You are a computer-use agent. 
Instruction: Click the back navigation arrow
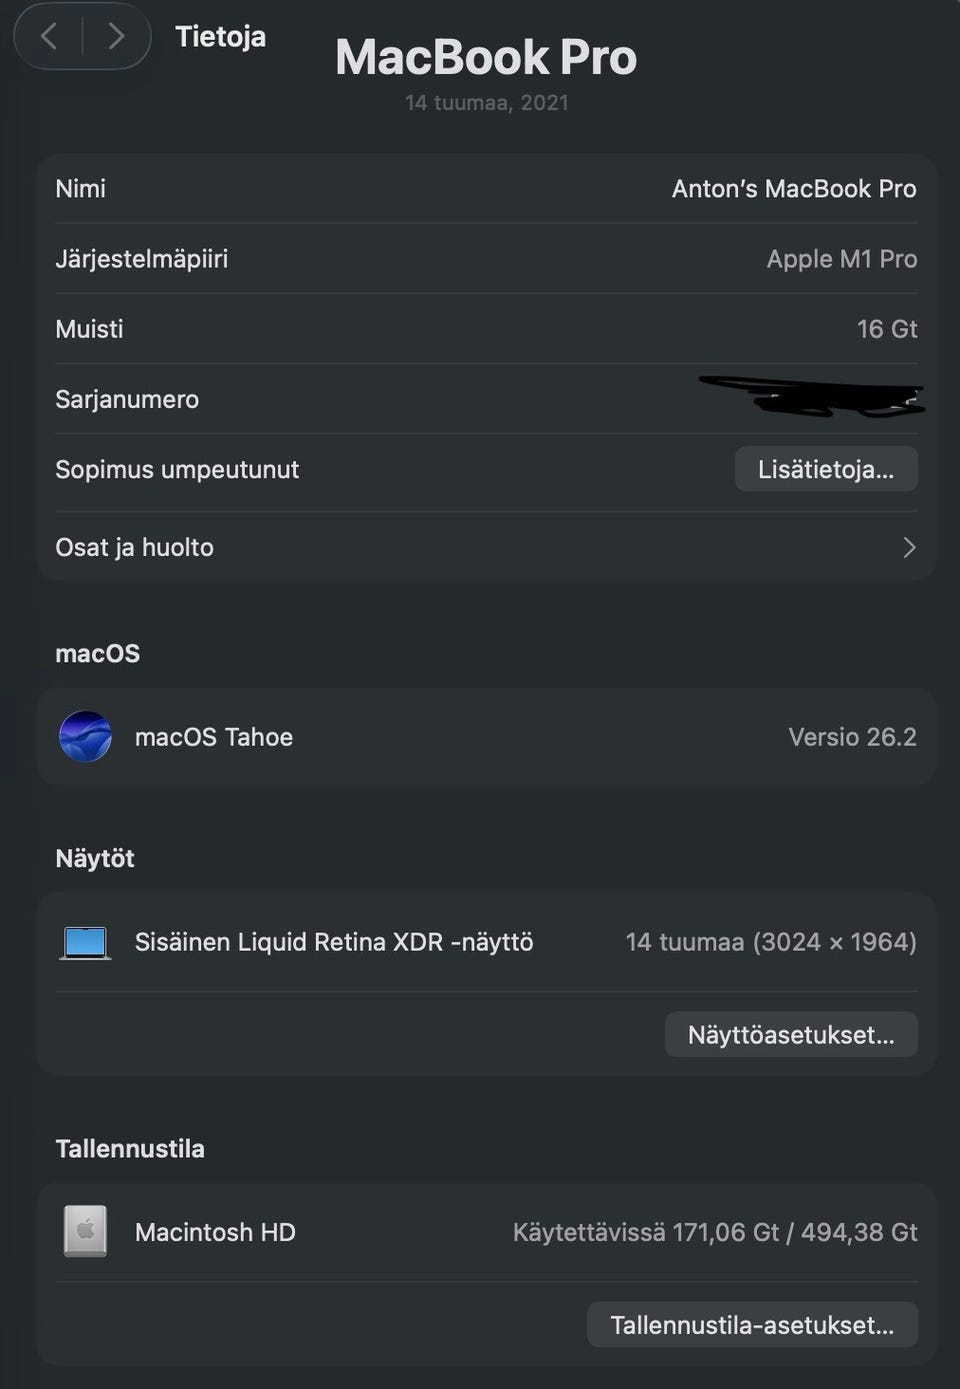click(48, 37)
